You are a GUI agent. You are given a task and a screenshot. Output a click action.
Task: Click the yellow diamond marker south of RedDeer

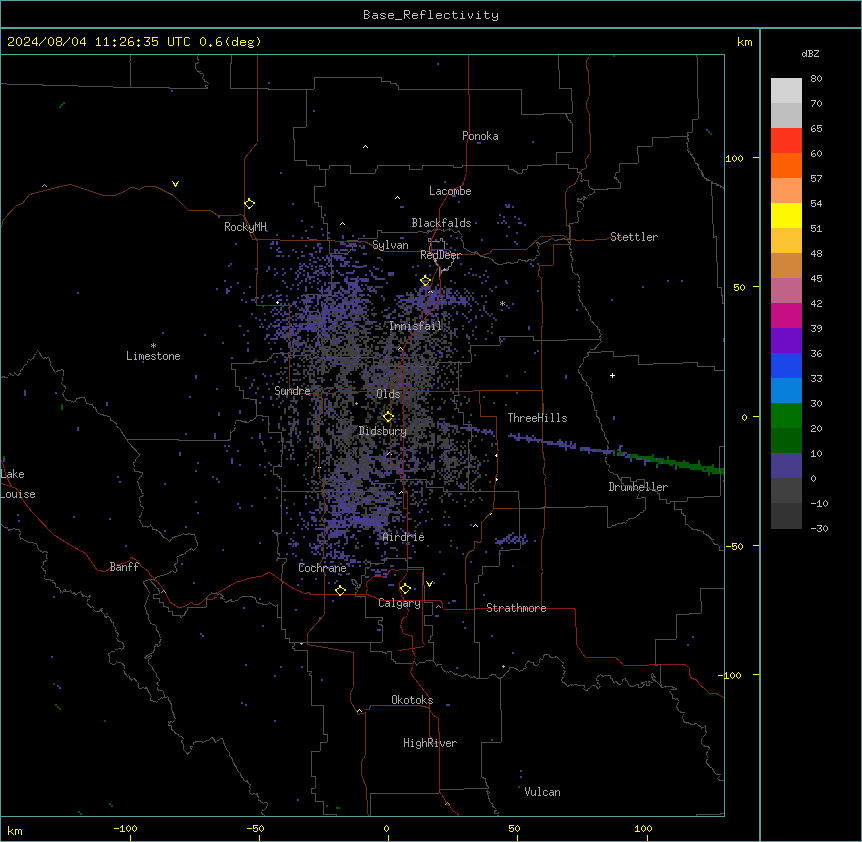tap(426, 281)
